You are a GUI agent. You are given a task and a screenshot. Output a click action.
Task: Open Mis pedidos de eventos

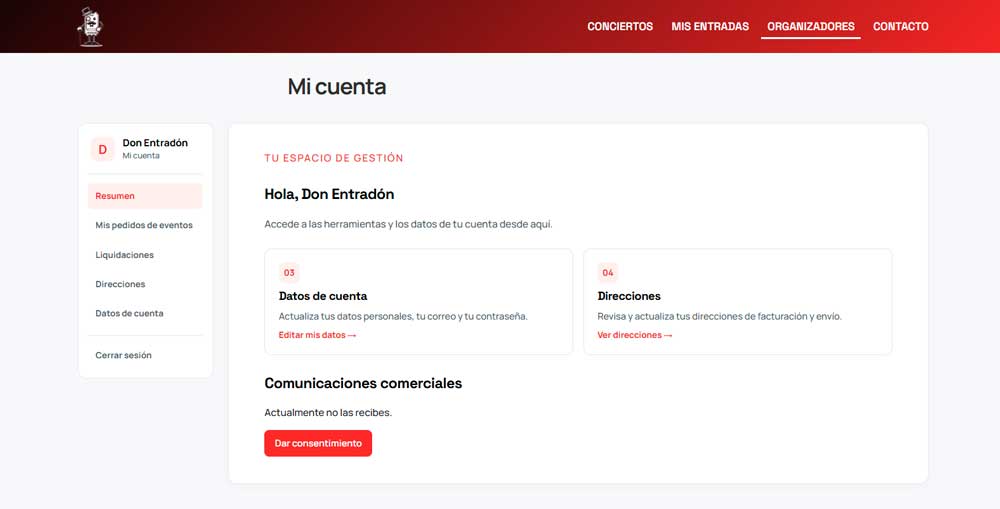point(145,225)
